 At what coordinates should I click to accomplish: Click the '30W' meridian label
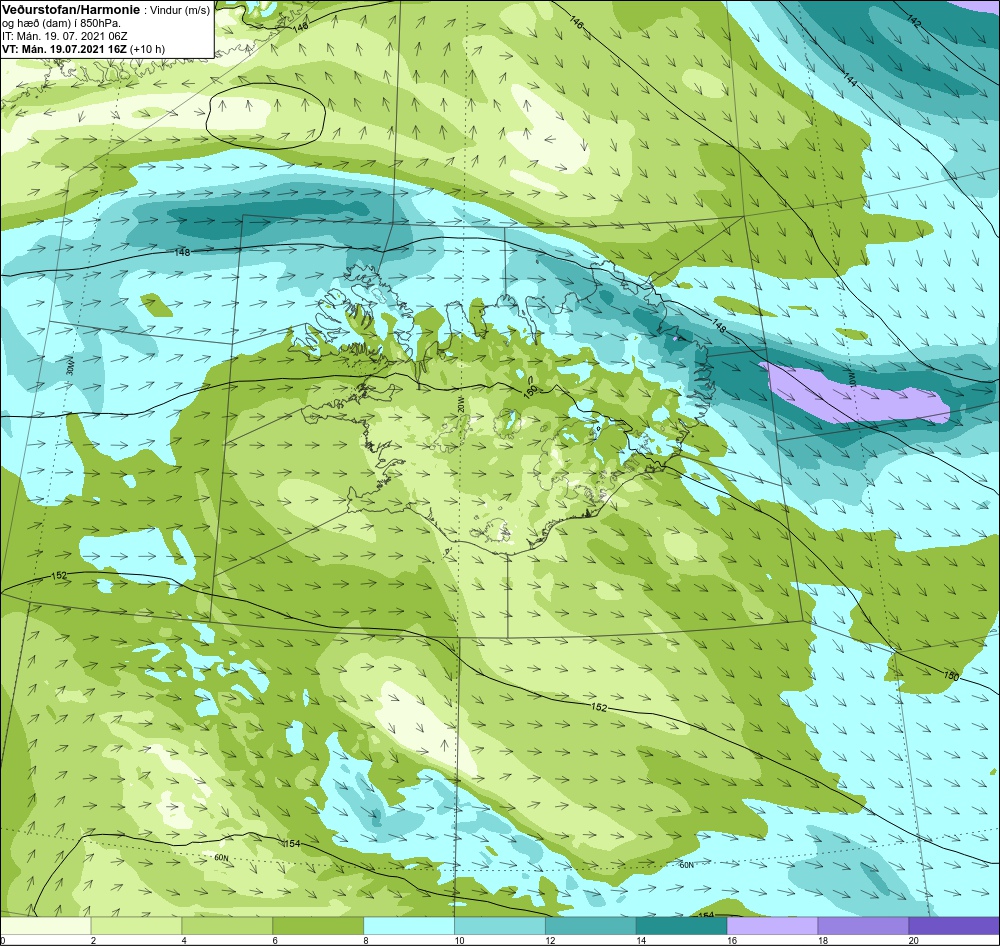[70, 369]
